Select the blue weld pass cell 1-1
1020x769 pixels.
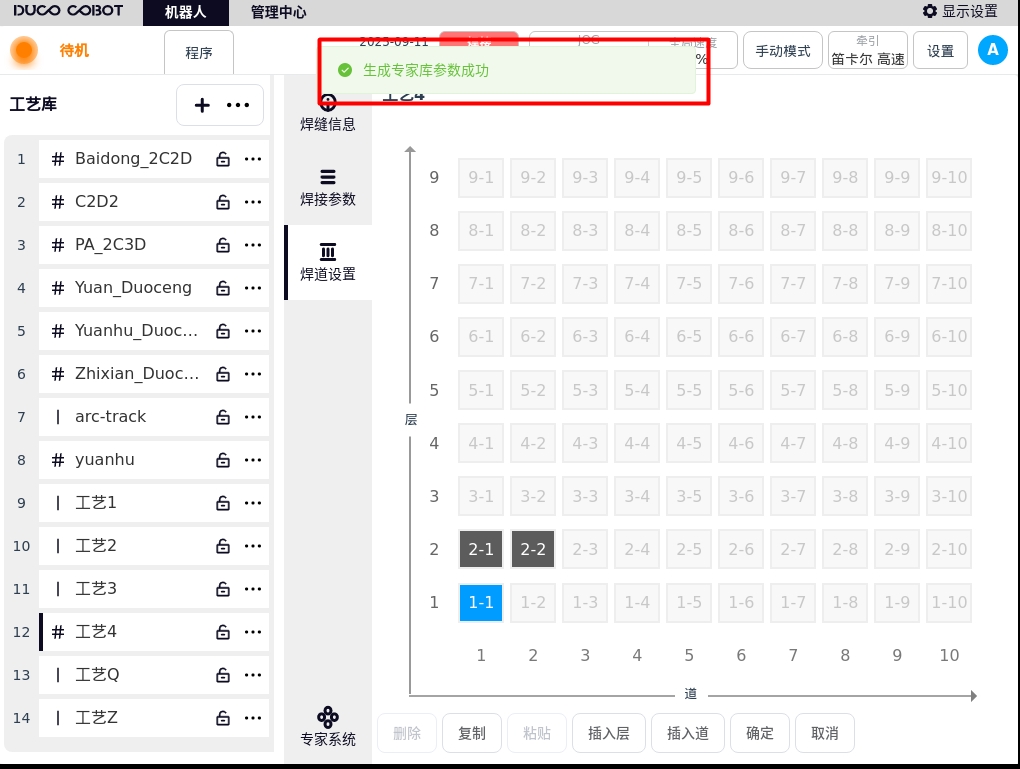click(481, 602)
